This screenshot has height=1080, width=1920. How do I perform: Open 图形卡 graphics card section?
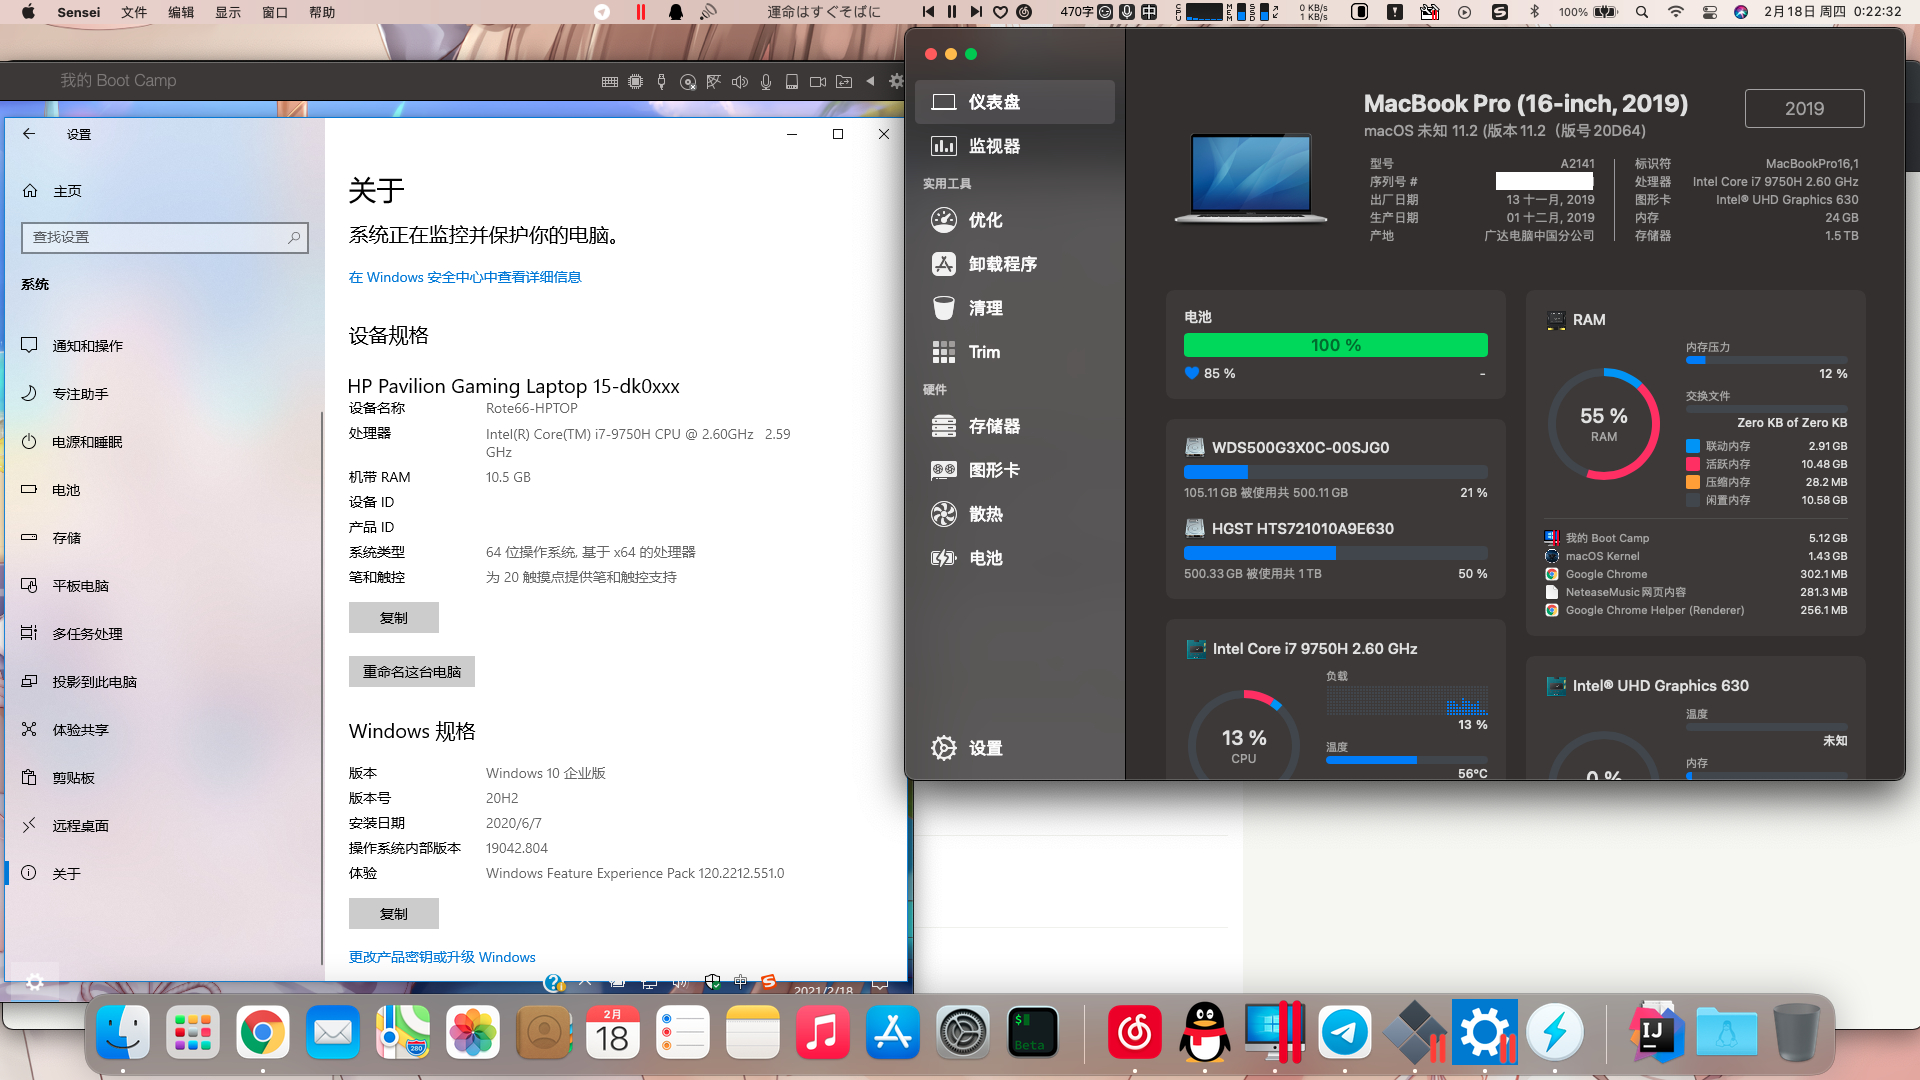[1015, 470]
